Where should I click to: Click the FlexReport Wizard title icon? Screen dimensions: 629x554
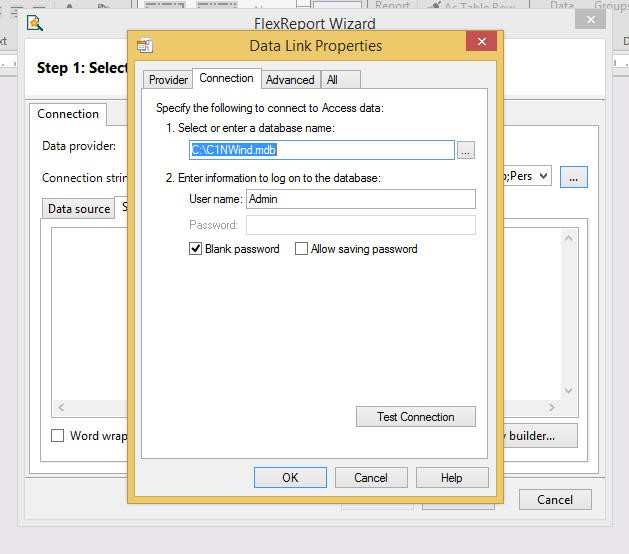coord(35,23)
